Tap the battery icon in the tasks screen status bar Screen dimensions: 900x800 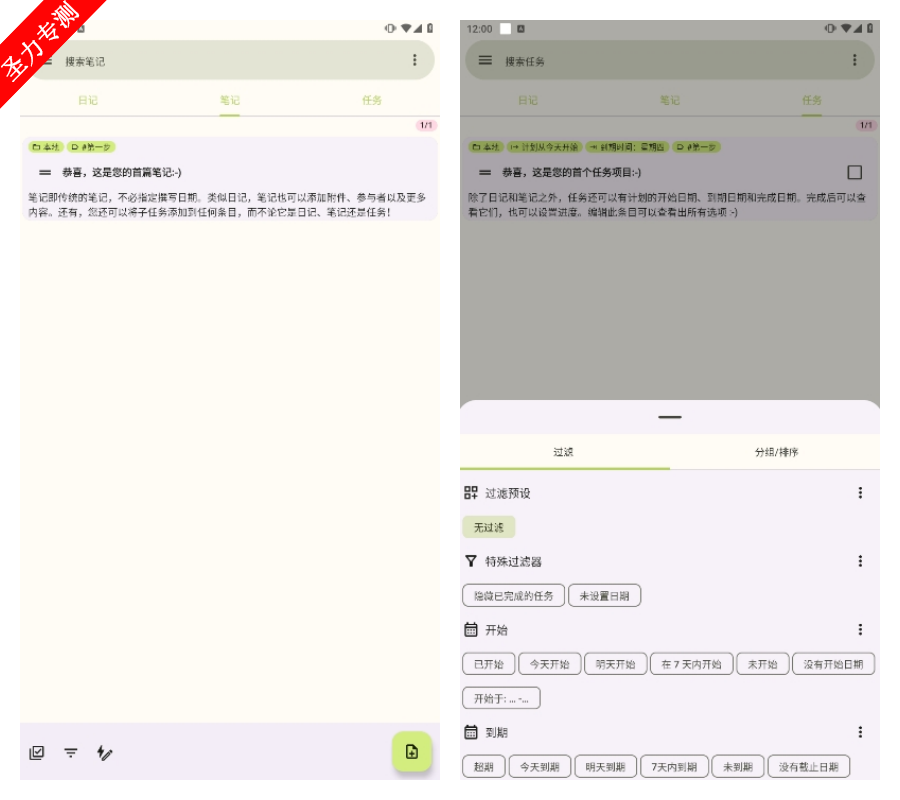[x=870, y=28]
